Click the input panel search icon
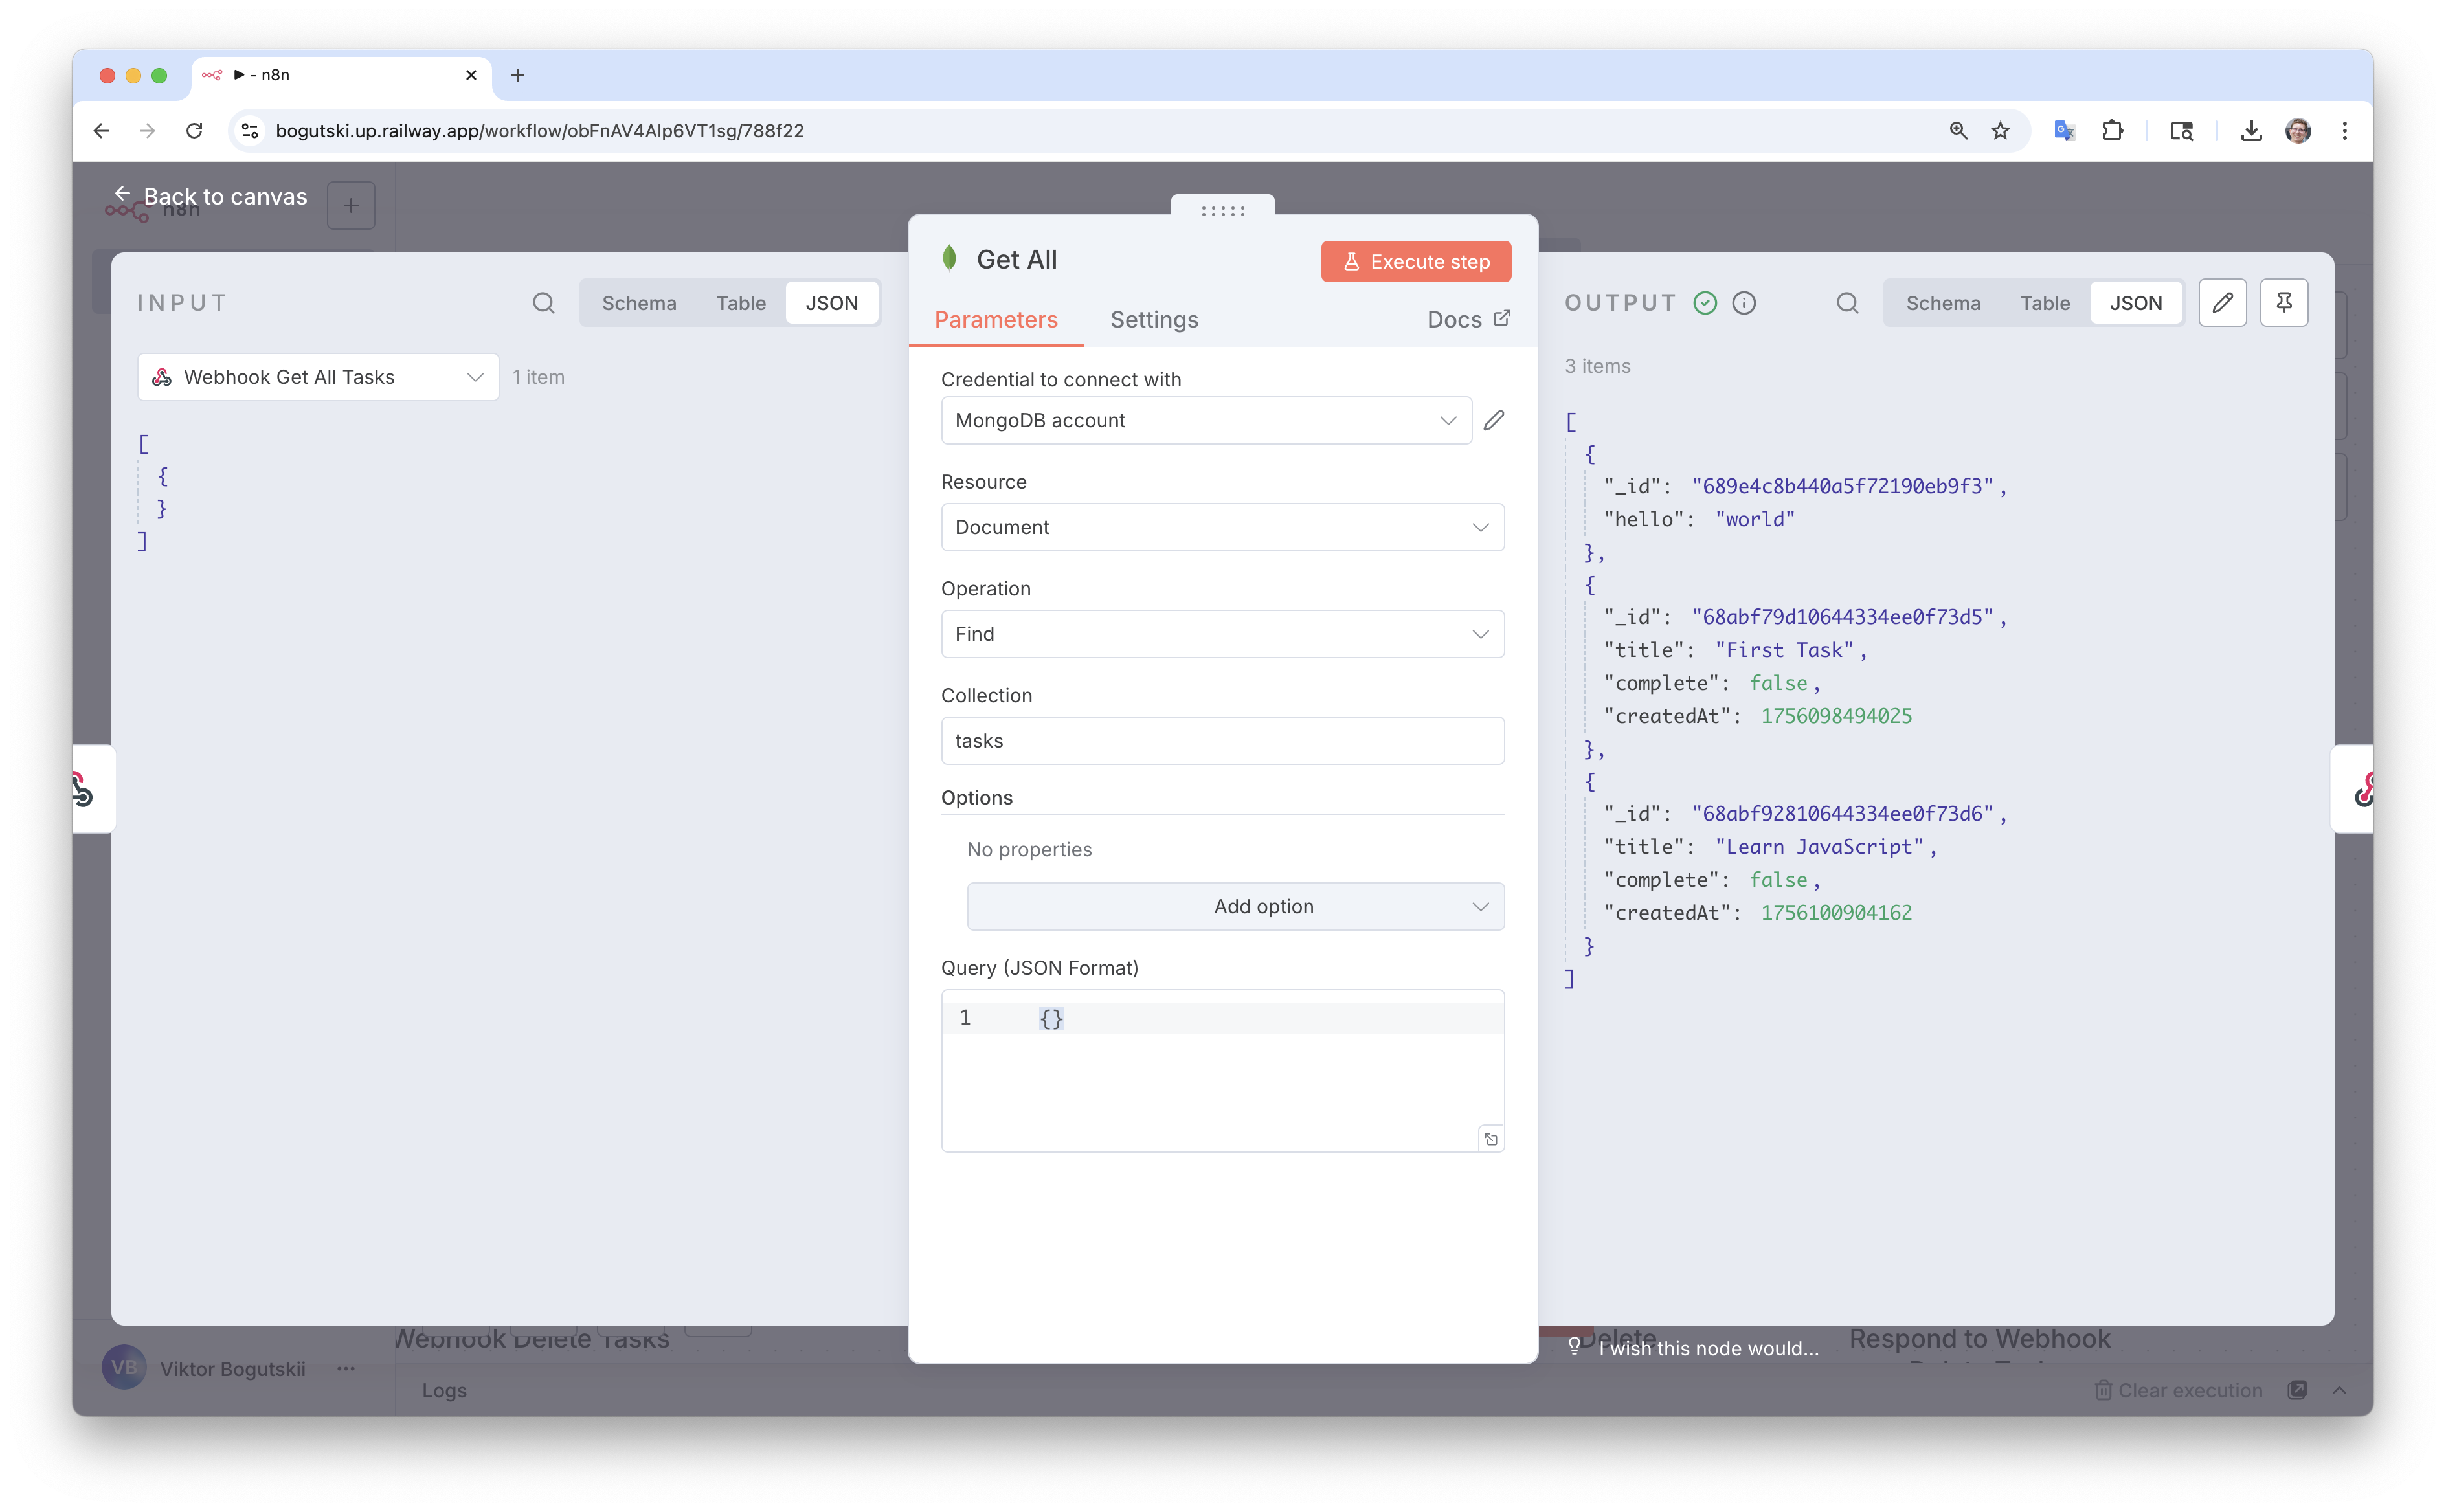2446x1512 pixels. [543, 303]
